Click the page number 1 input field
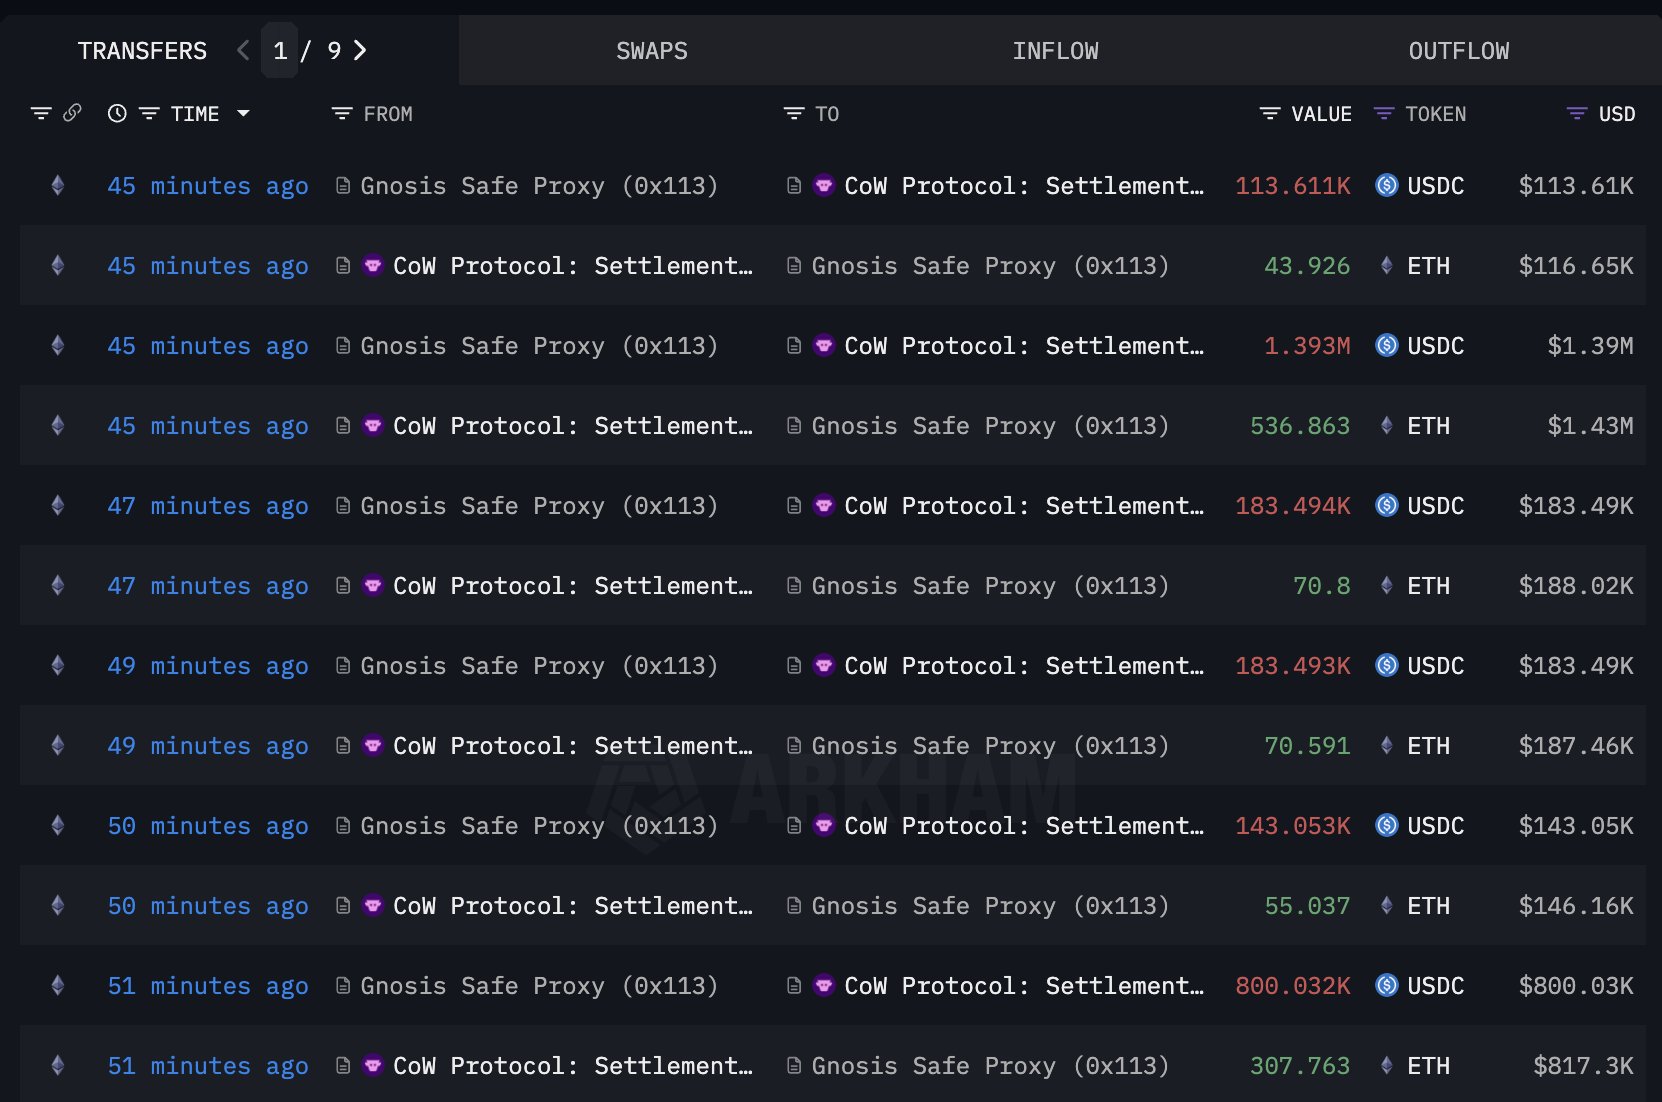This screenshot has height=1102, width=1662. [x=280, y=50]
